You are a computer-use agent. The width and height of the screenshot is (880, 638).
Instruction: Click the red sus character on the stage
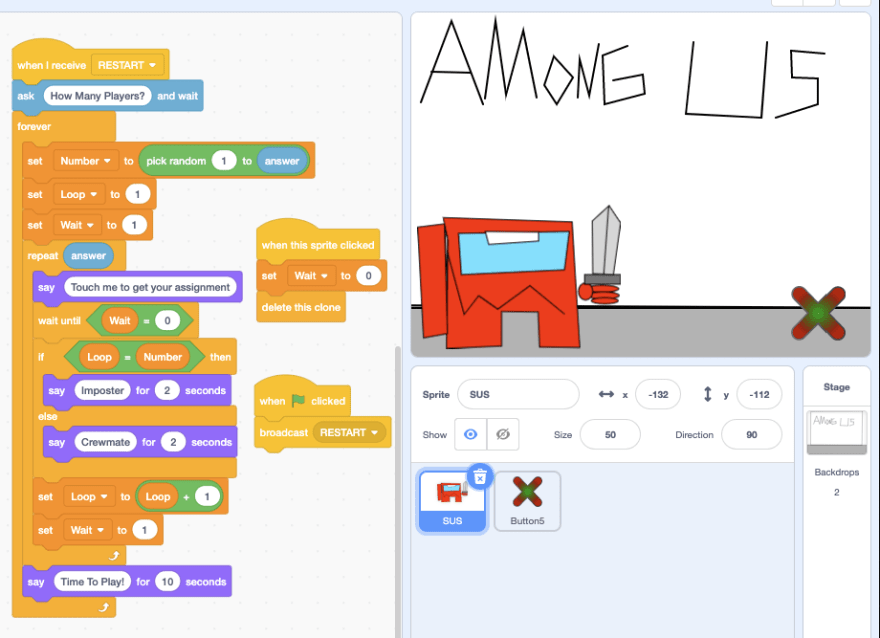point(498,283)
